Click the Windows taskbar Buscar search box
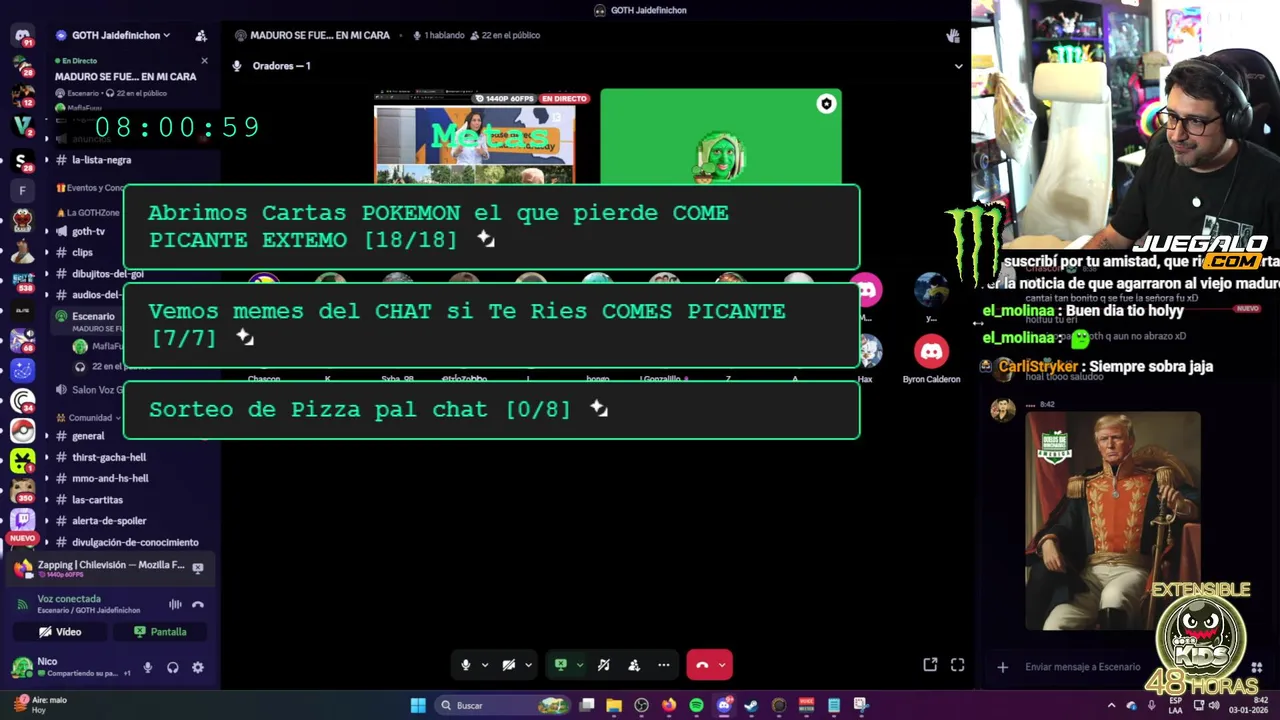 coord(505,705)
